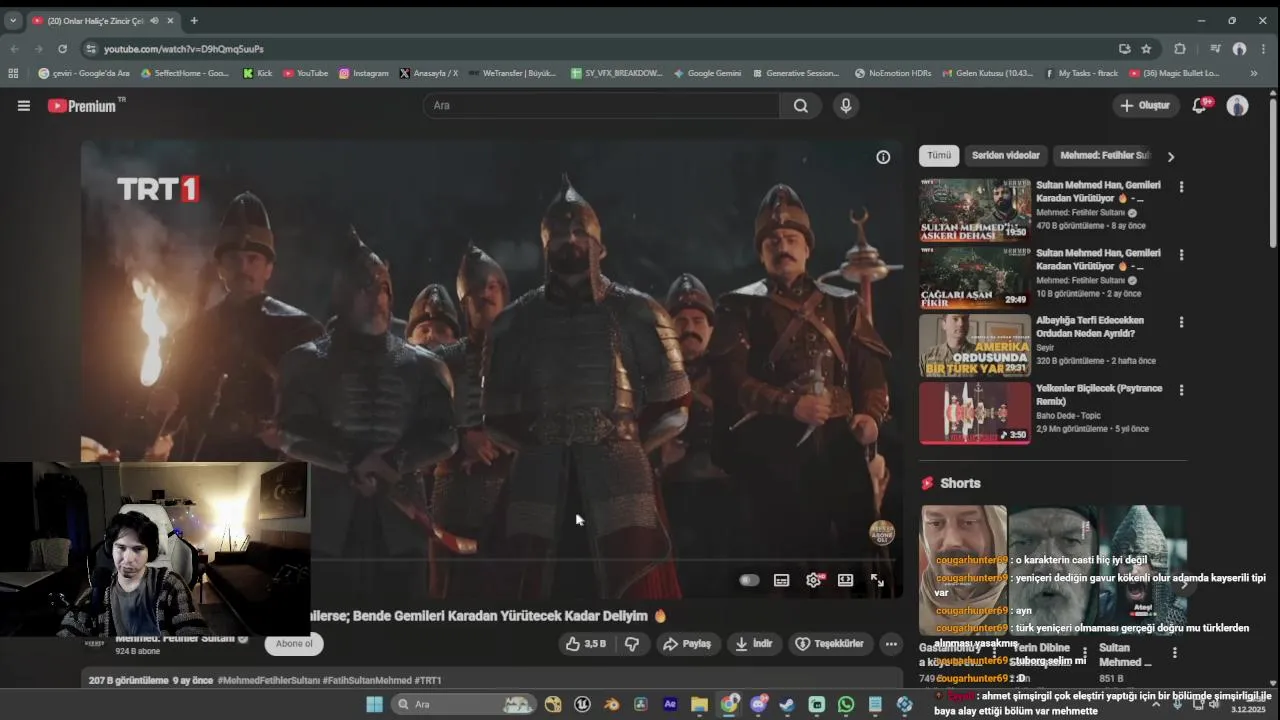
Task: Mute the tab via speaker icon
Action: coord(154,21)
